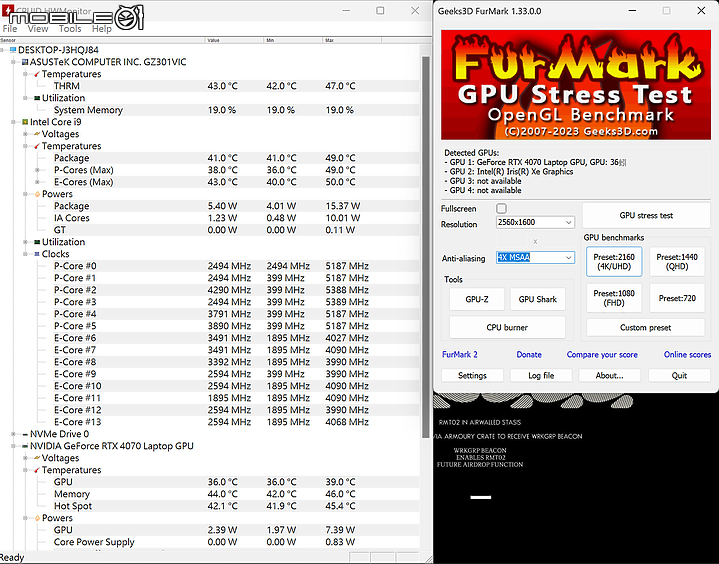Launch the GPU Shark tool
719x564 pixels.
[537, 299]
